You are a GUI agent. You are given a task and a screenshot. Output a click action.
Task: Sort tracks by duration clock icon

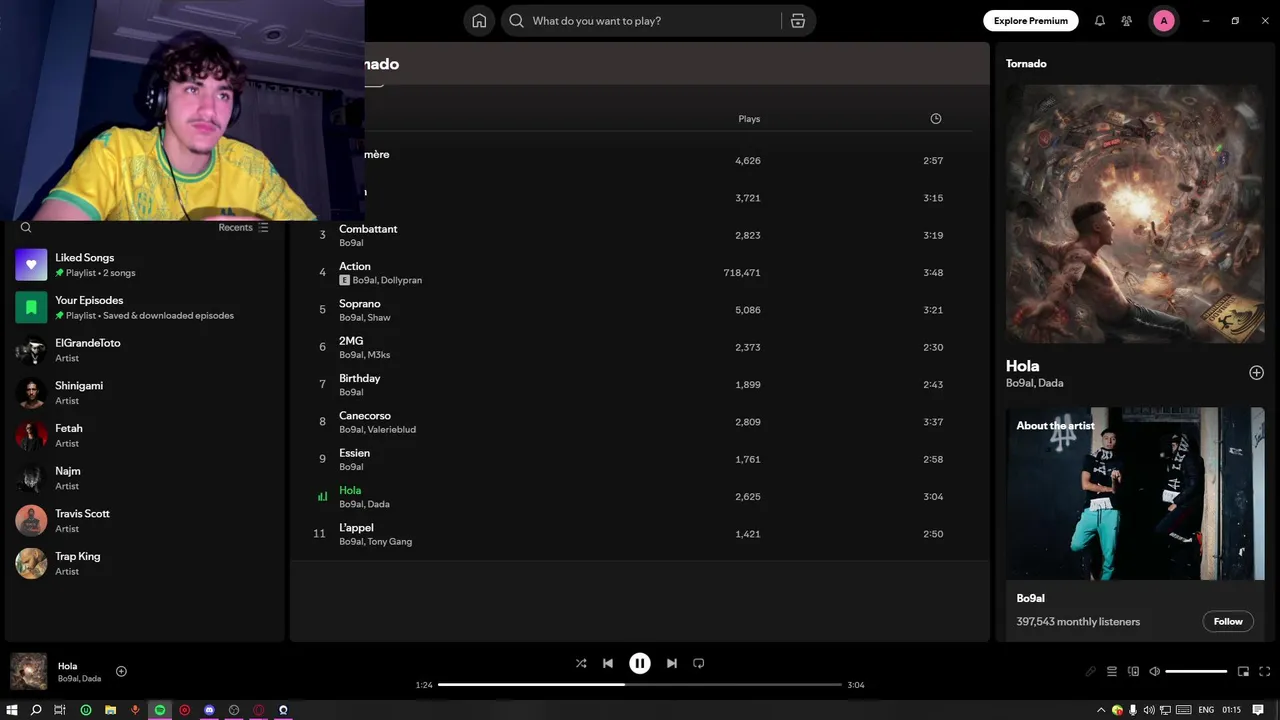[x=936, y=118]
